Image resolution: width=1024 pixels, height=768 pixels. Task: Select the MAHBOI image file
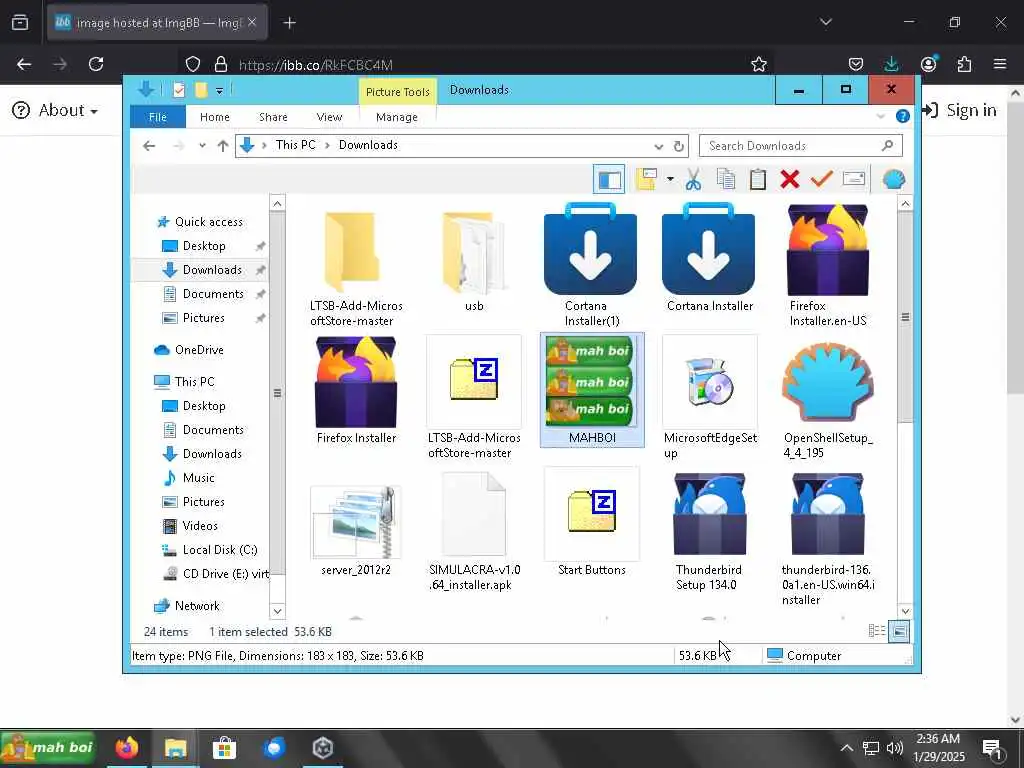click(x=592, y=390)
